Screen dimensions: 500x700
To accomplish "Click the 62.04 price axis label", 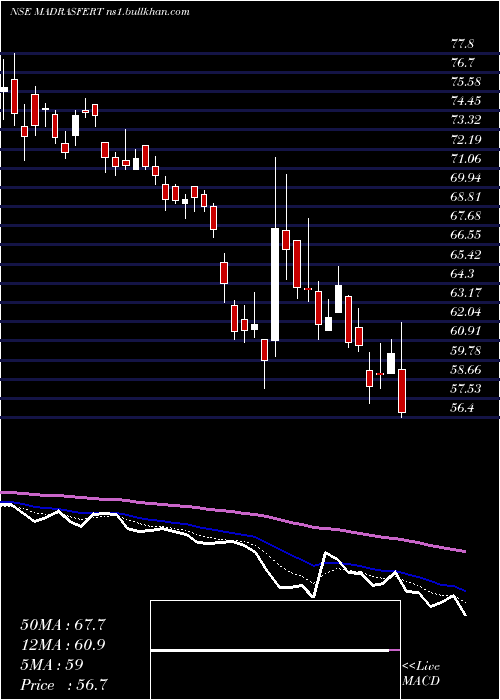I will (x=466, y=312).
